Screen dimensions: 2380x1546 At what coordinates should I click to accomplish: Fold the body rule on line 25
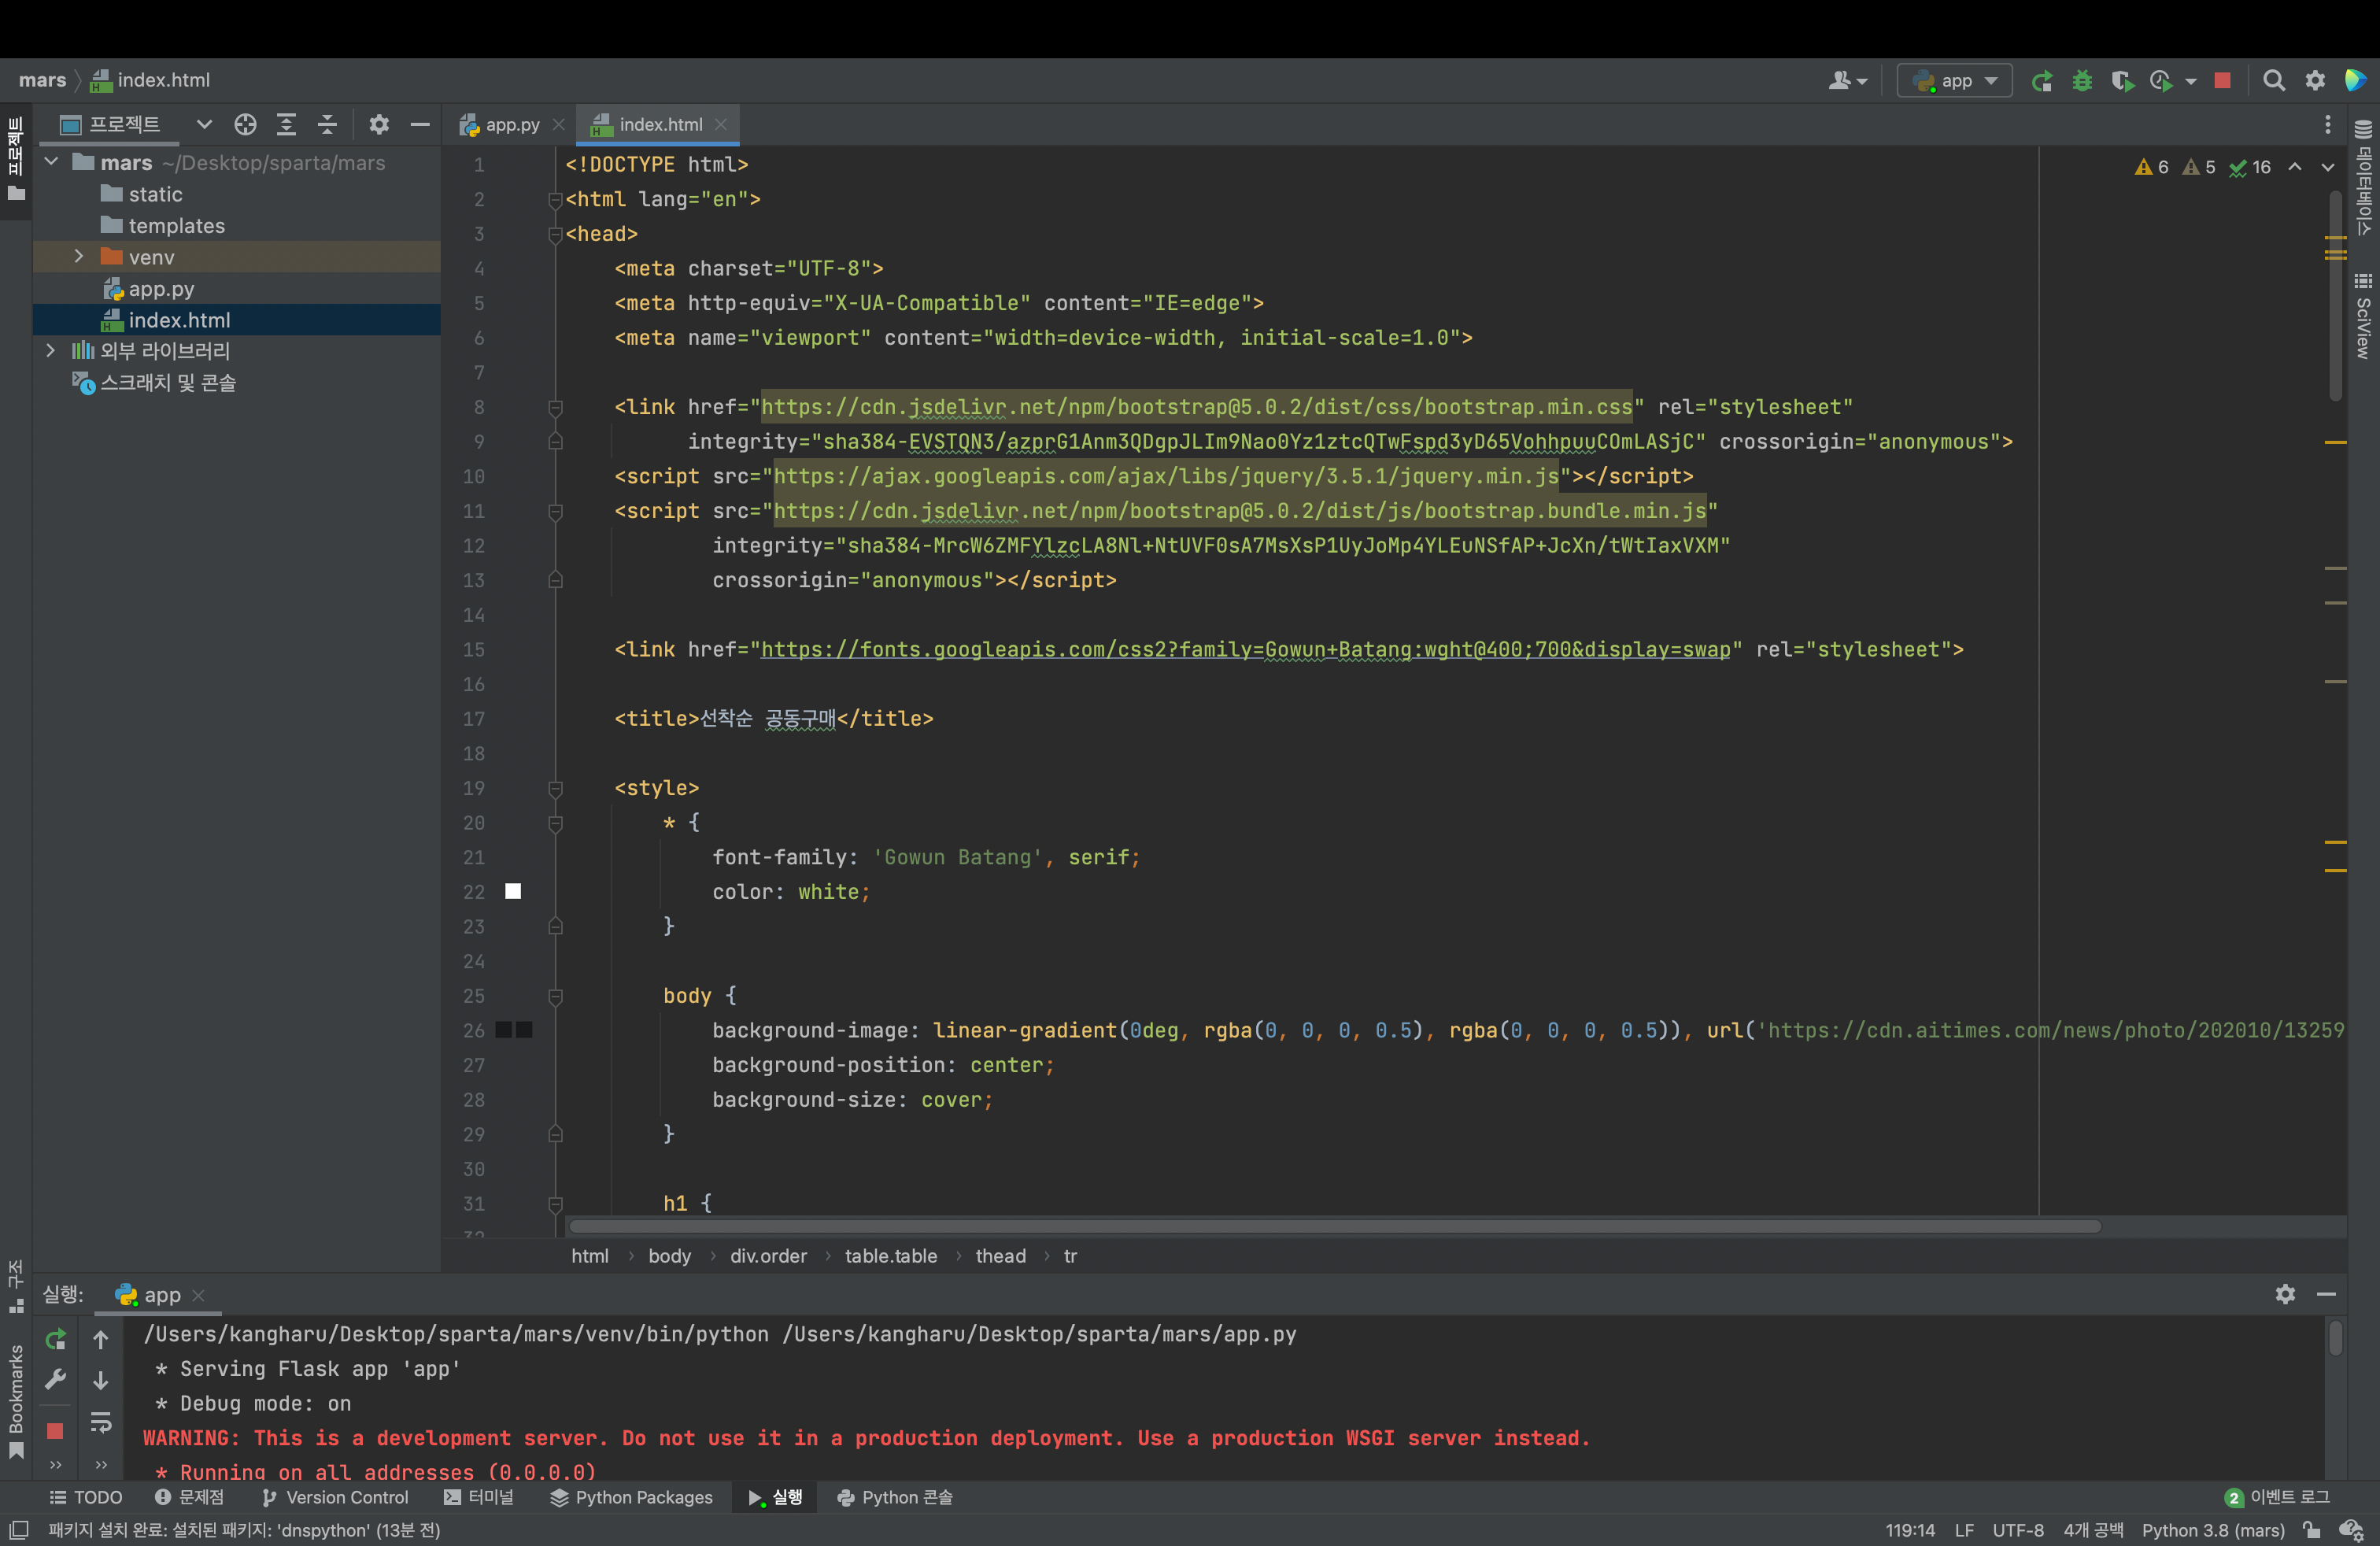(x=555, y=996)
